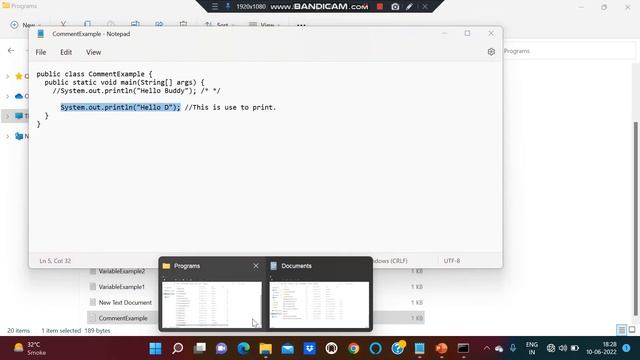Image resolution: width=640 pixels, height=360 pixels.
Task: Close the Bandicam recording bar
Action: pyautogui.click(x=424, y=7)
